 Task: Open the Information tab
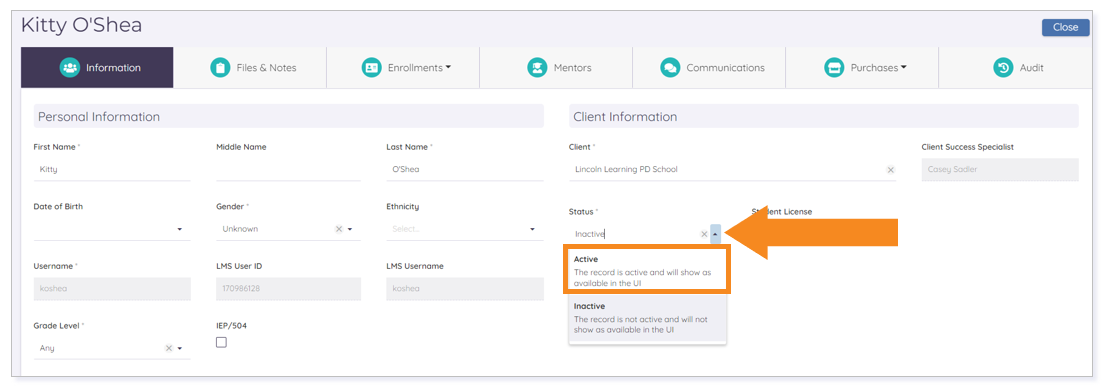[x=98, y=68]
